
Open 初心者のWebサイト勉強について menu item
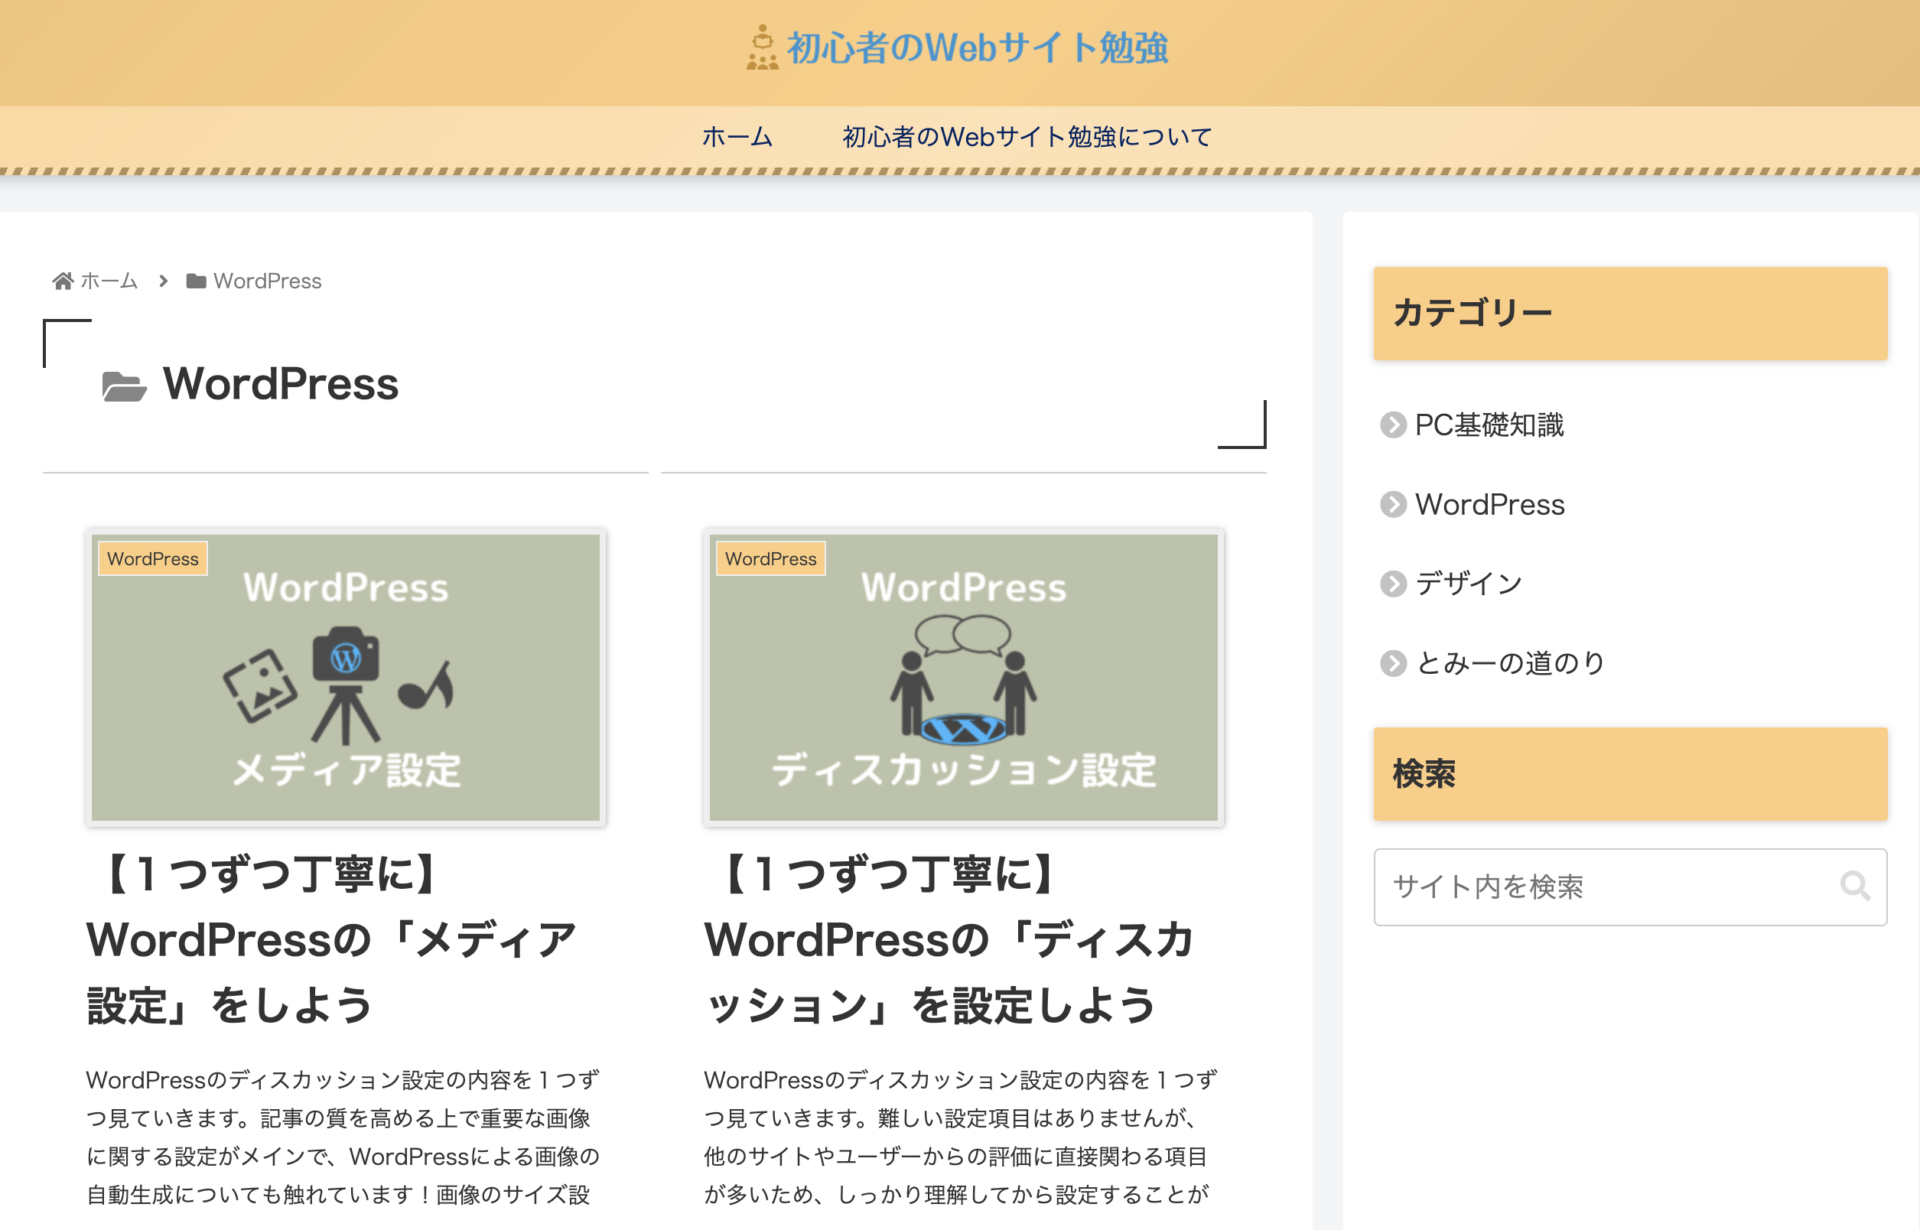(x=1027, y=137)
